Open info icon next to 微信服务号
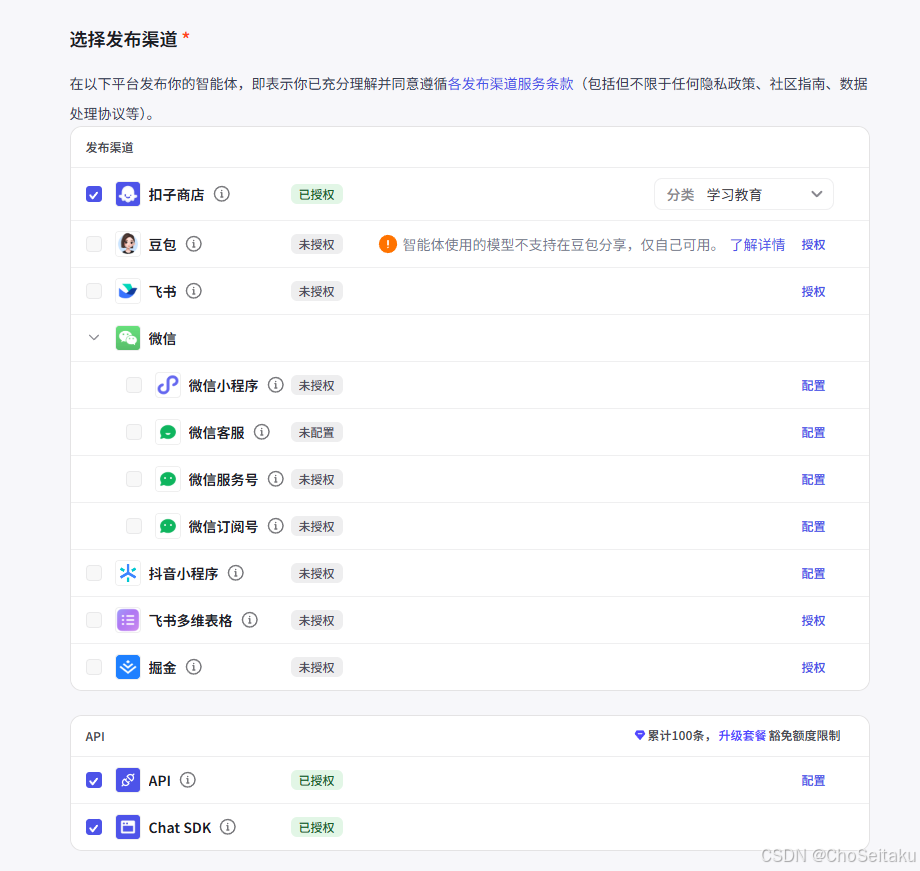Screen dimensions: 920x871 (x=276, y=479)
